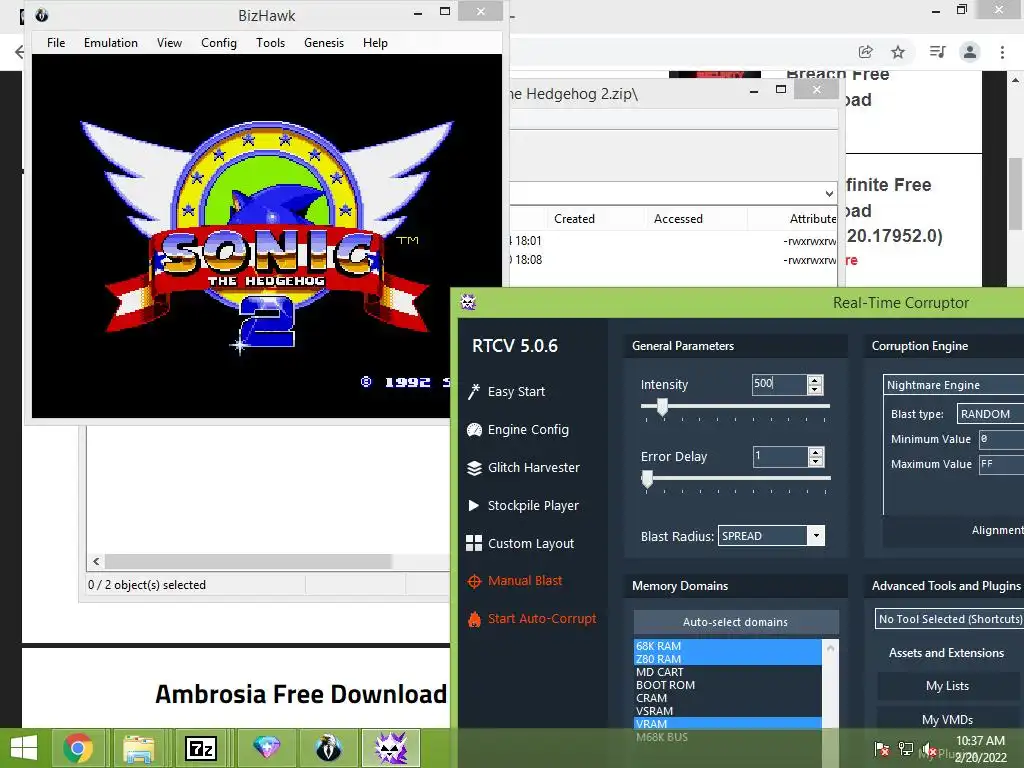
Task: Select CRAM memory domain
Action: 728,698
